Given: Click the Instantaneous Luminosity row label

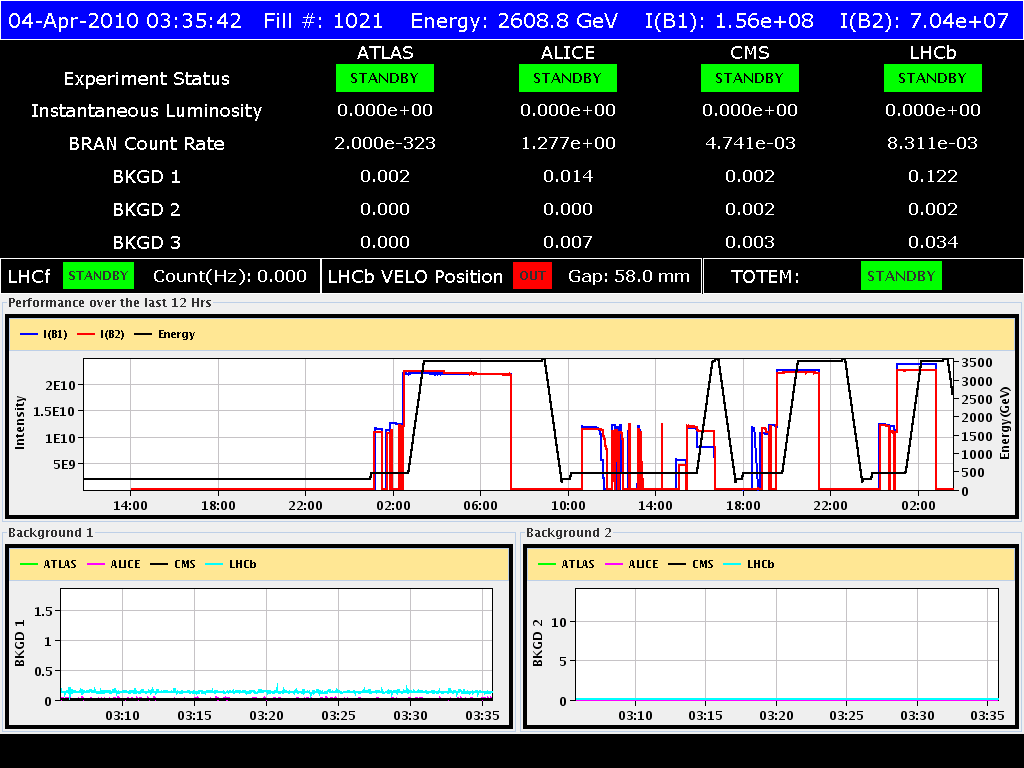Looking at the screenshot, I should pyautogui.click(x=147, y=111).
